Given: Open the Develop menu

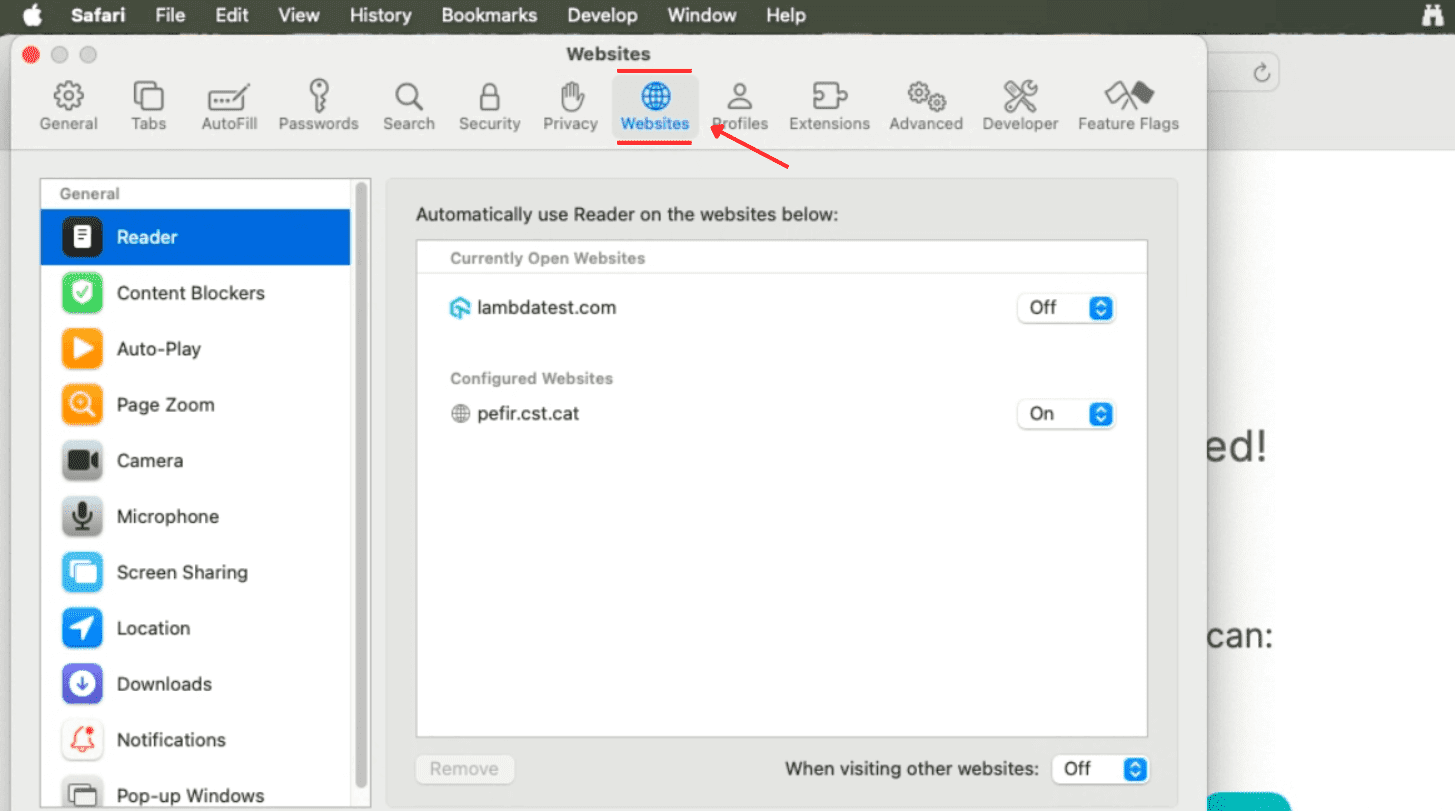Looking at the screenshot, I should tap(602, 15).
